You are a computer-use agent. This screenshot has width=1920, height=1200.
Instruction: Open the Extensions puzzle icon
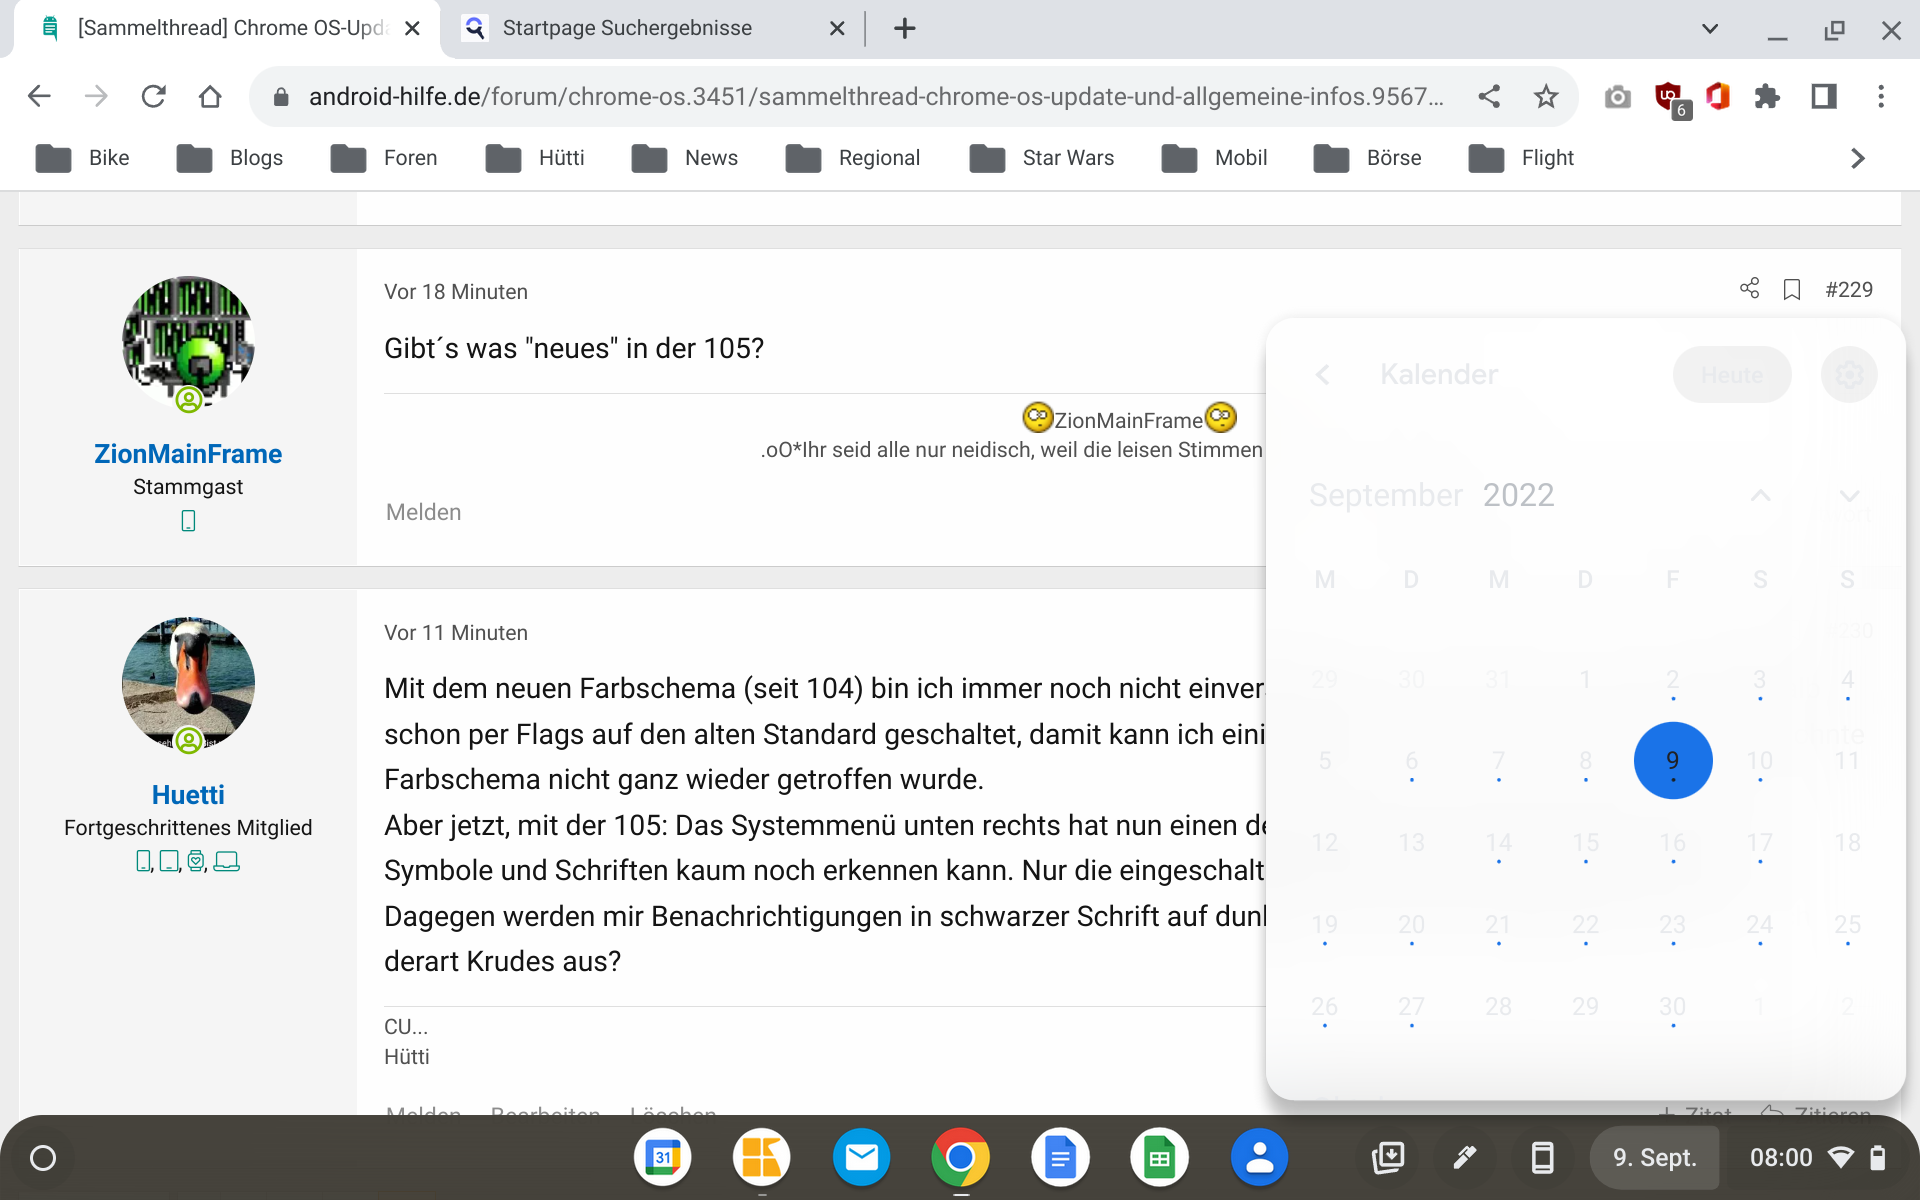1767,97
